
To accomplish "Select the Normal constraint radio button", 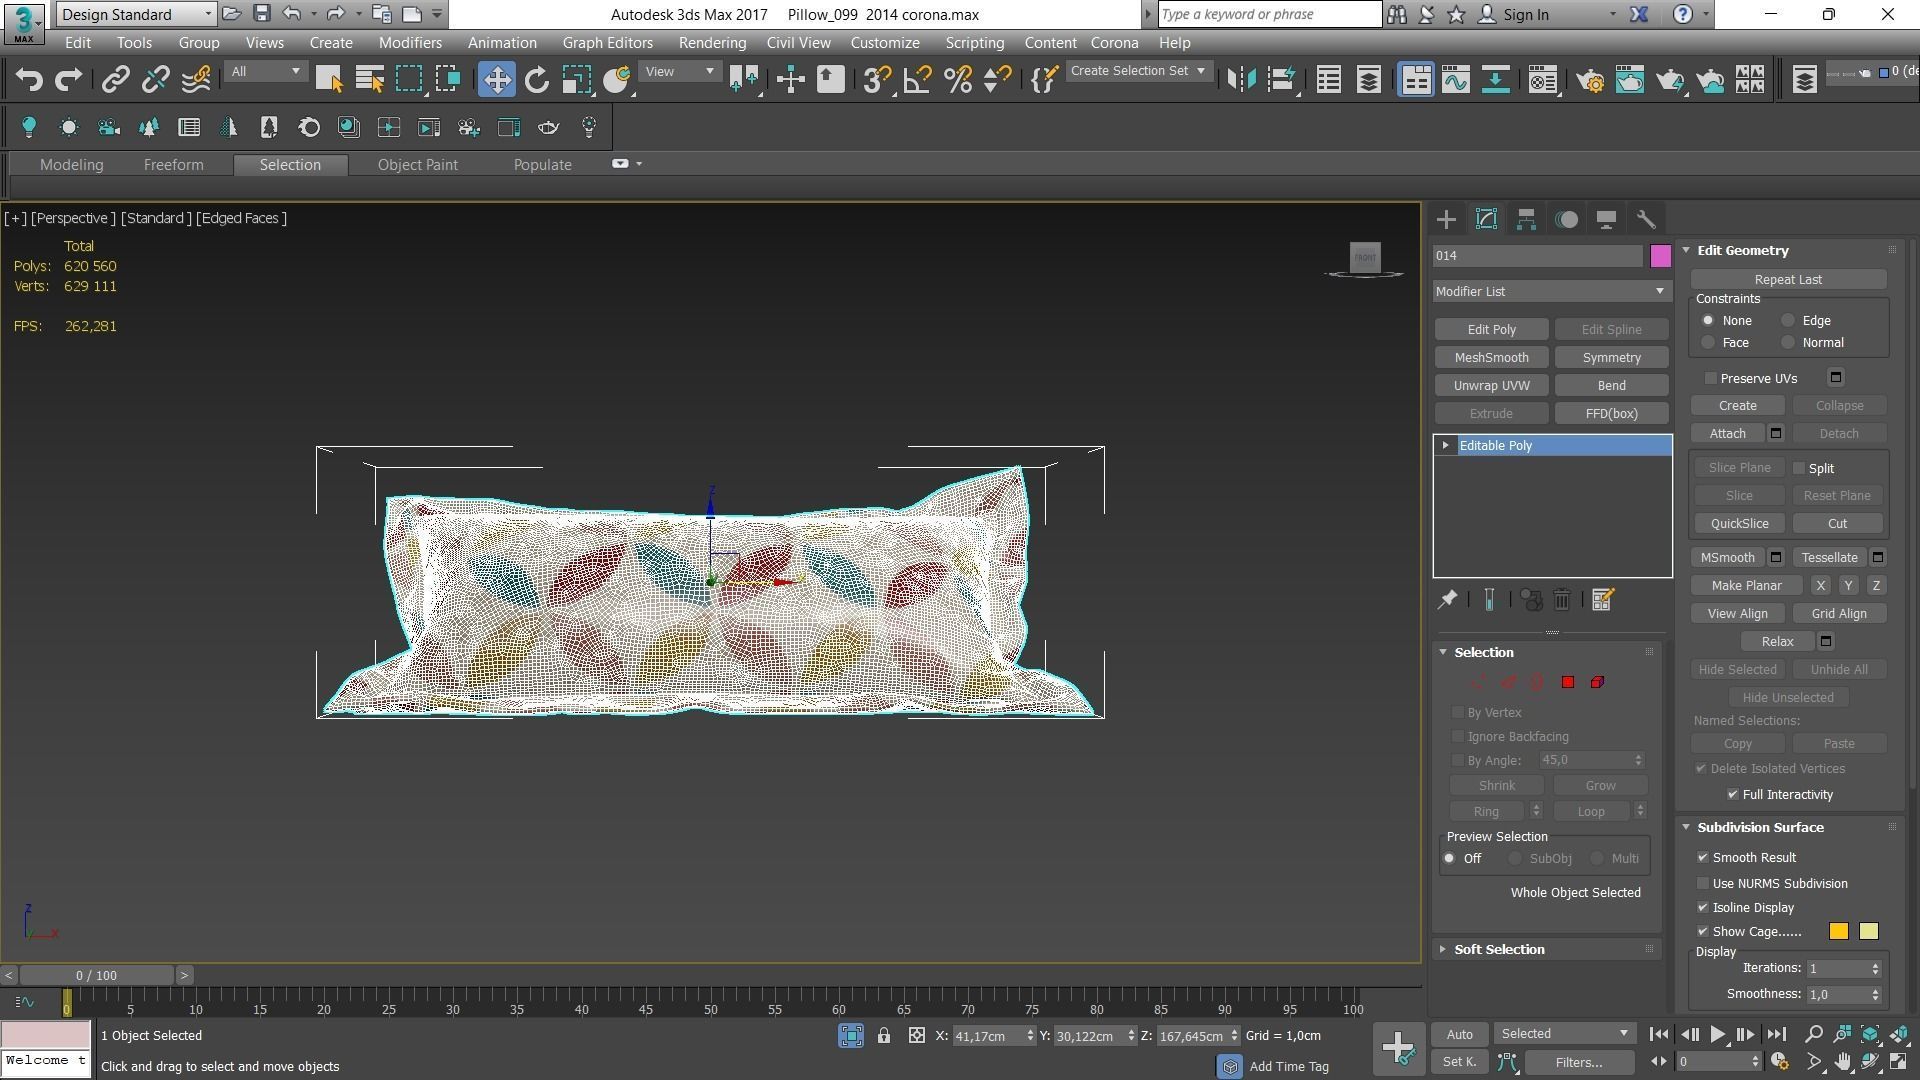I will (1788, 343).
